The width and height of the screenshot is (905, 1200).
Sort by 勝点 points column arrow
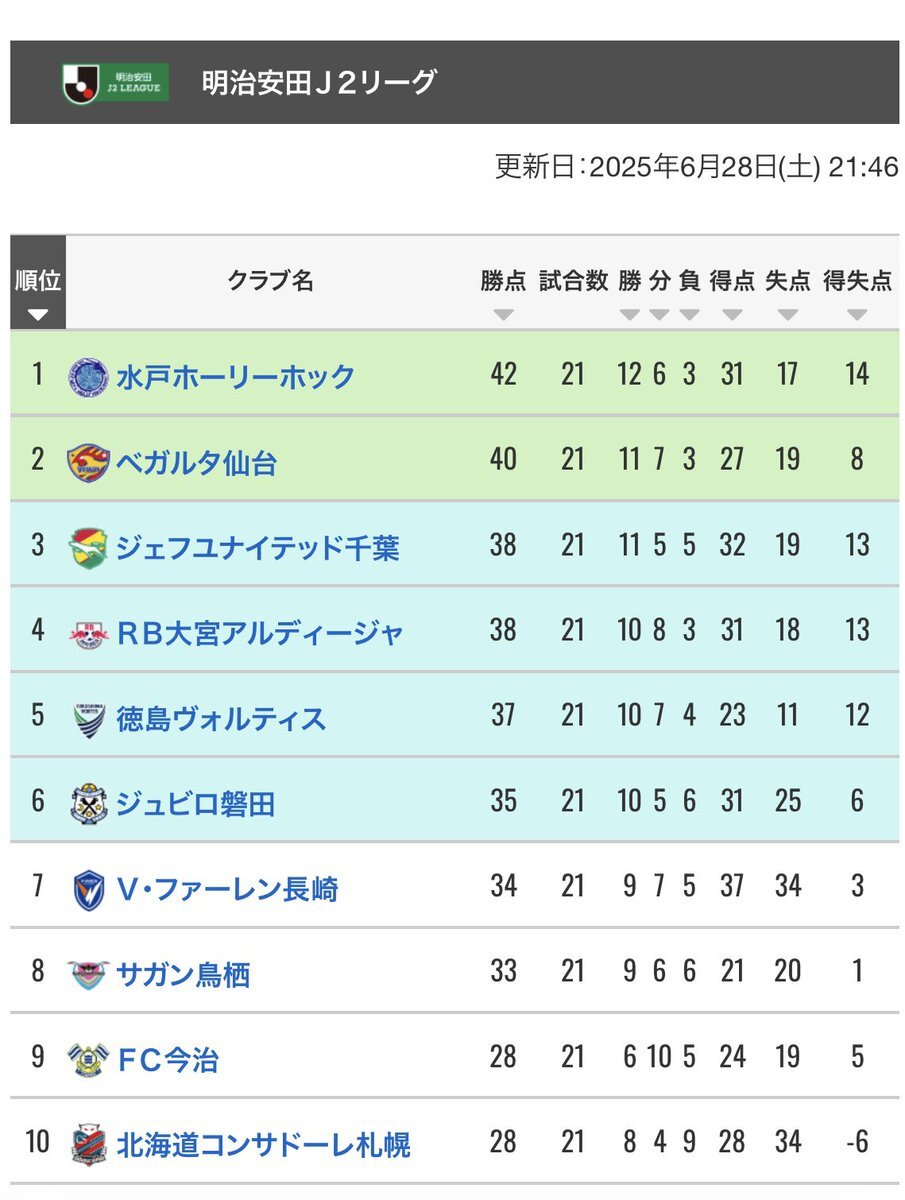[x=503, y=315]
